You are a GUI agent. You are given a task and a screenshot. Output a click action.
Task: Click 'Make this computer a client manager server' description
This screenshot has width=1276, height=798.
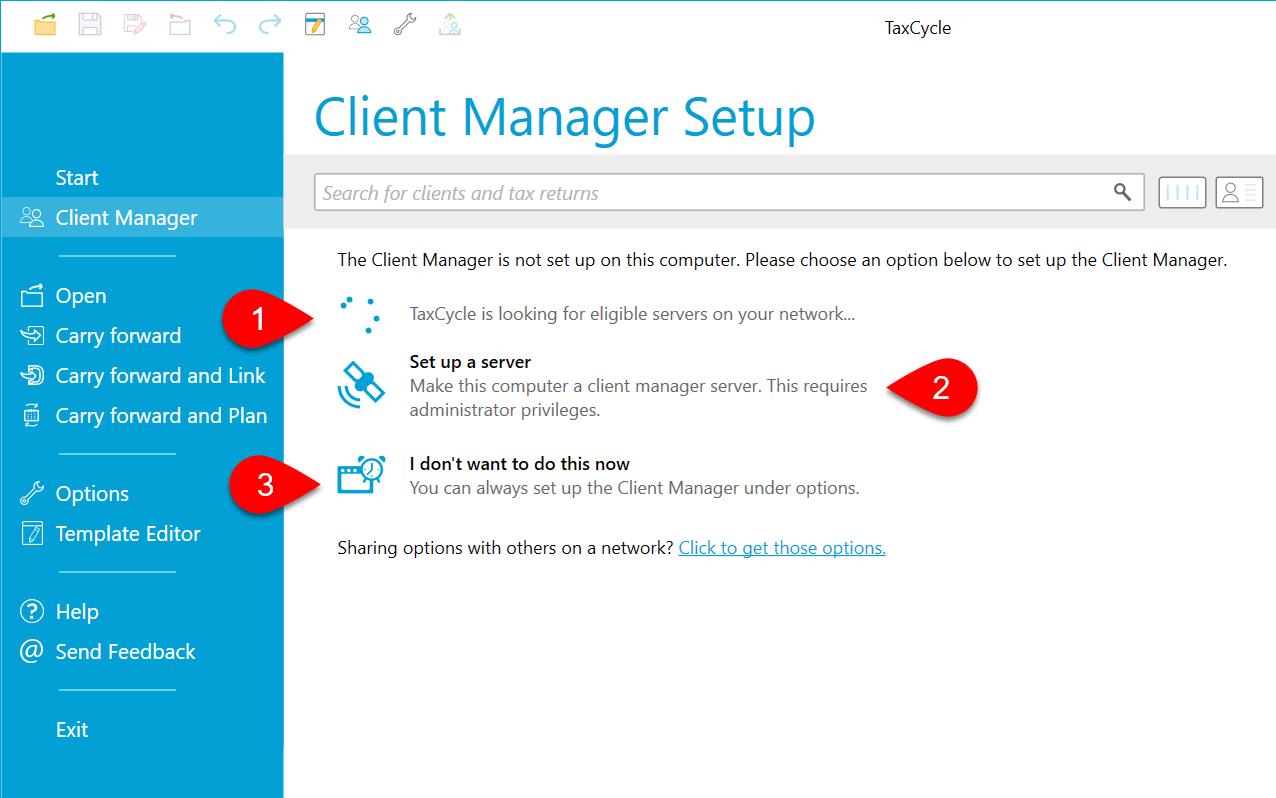(638, 398)
